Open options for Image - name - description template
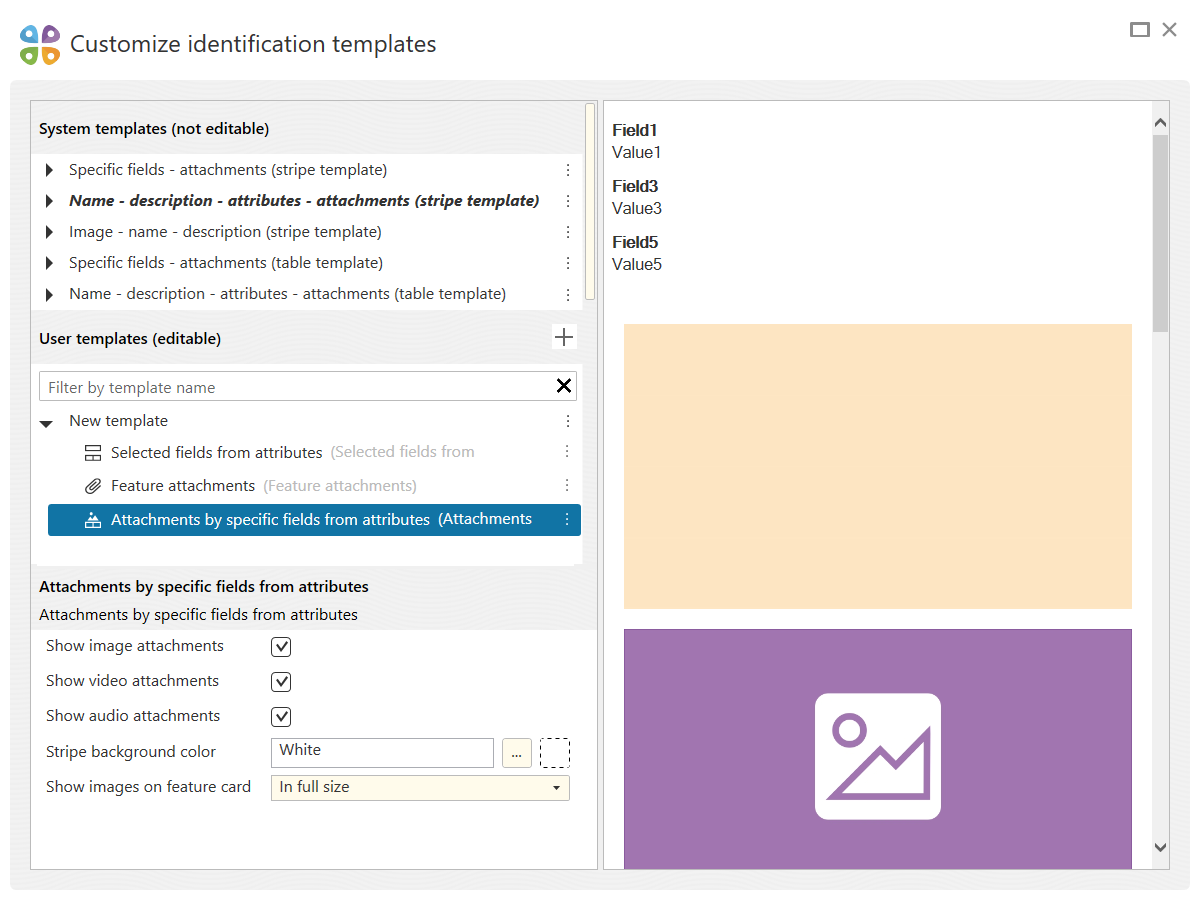The height and width of the screenshot is (900, 1200). click(568, 232)
